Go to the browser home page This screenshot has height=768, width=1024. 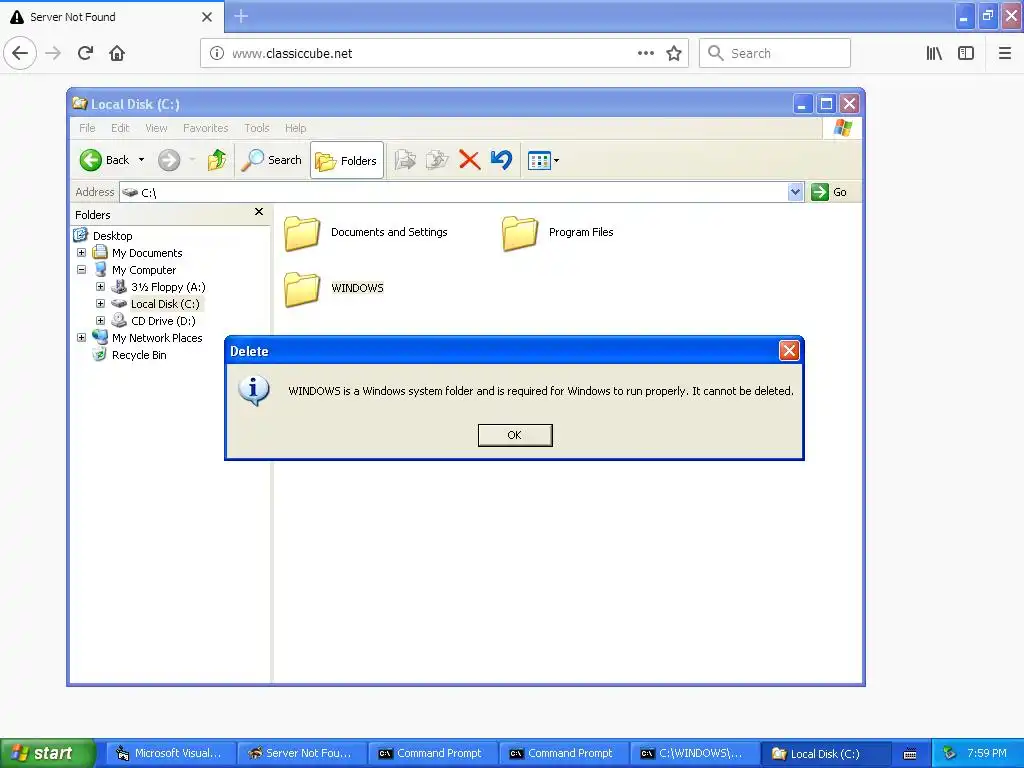click(x=117, y=53)
